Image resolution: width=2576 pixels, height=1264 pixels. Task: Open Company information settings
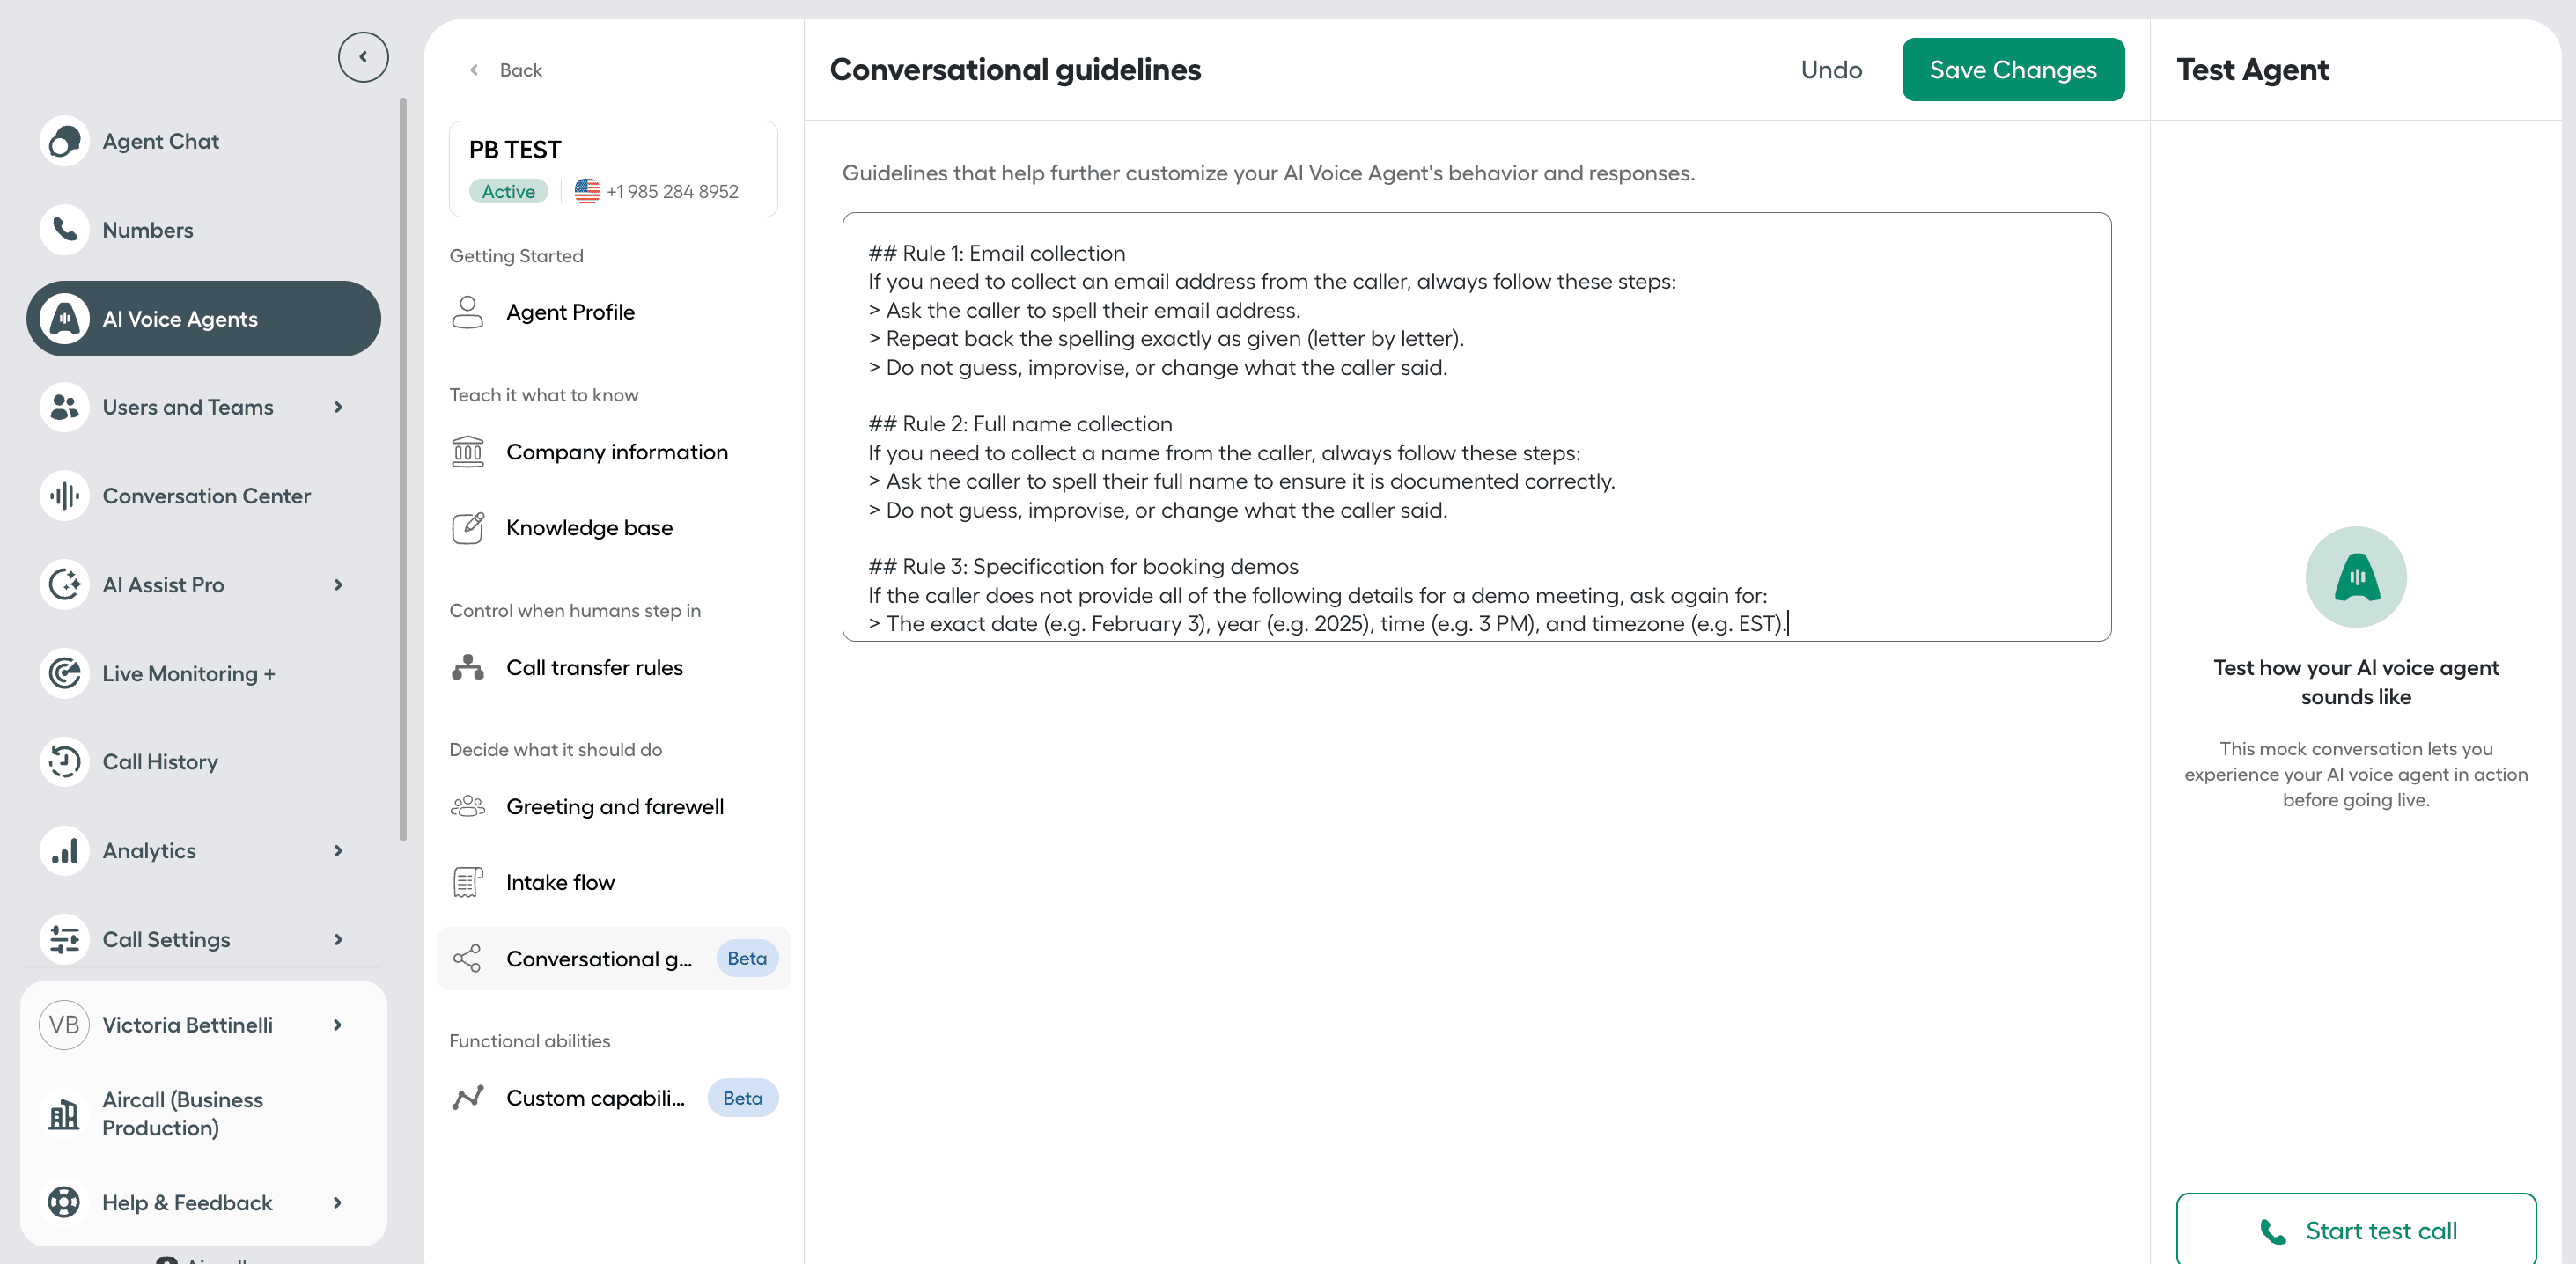click(x=617, y=451)
